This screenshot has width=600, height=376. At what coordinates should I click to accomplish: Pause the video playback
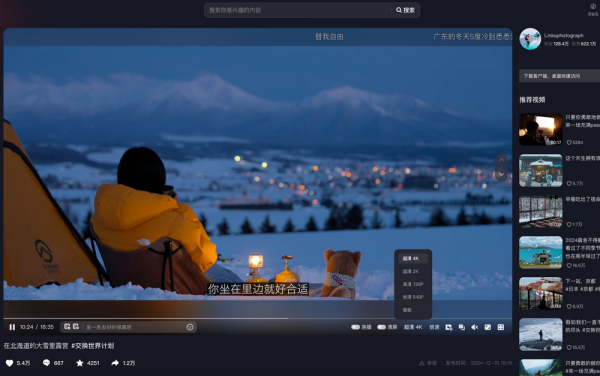point(12,327)
